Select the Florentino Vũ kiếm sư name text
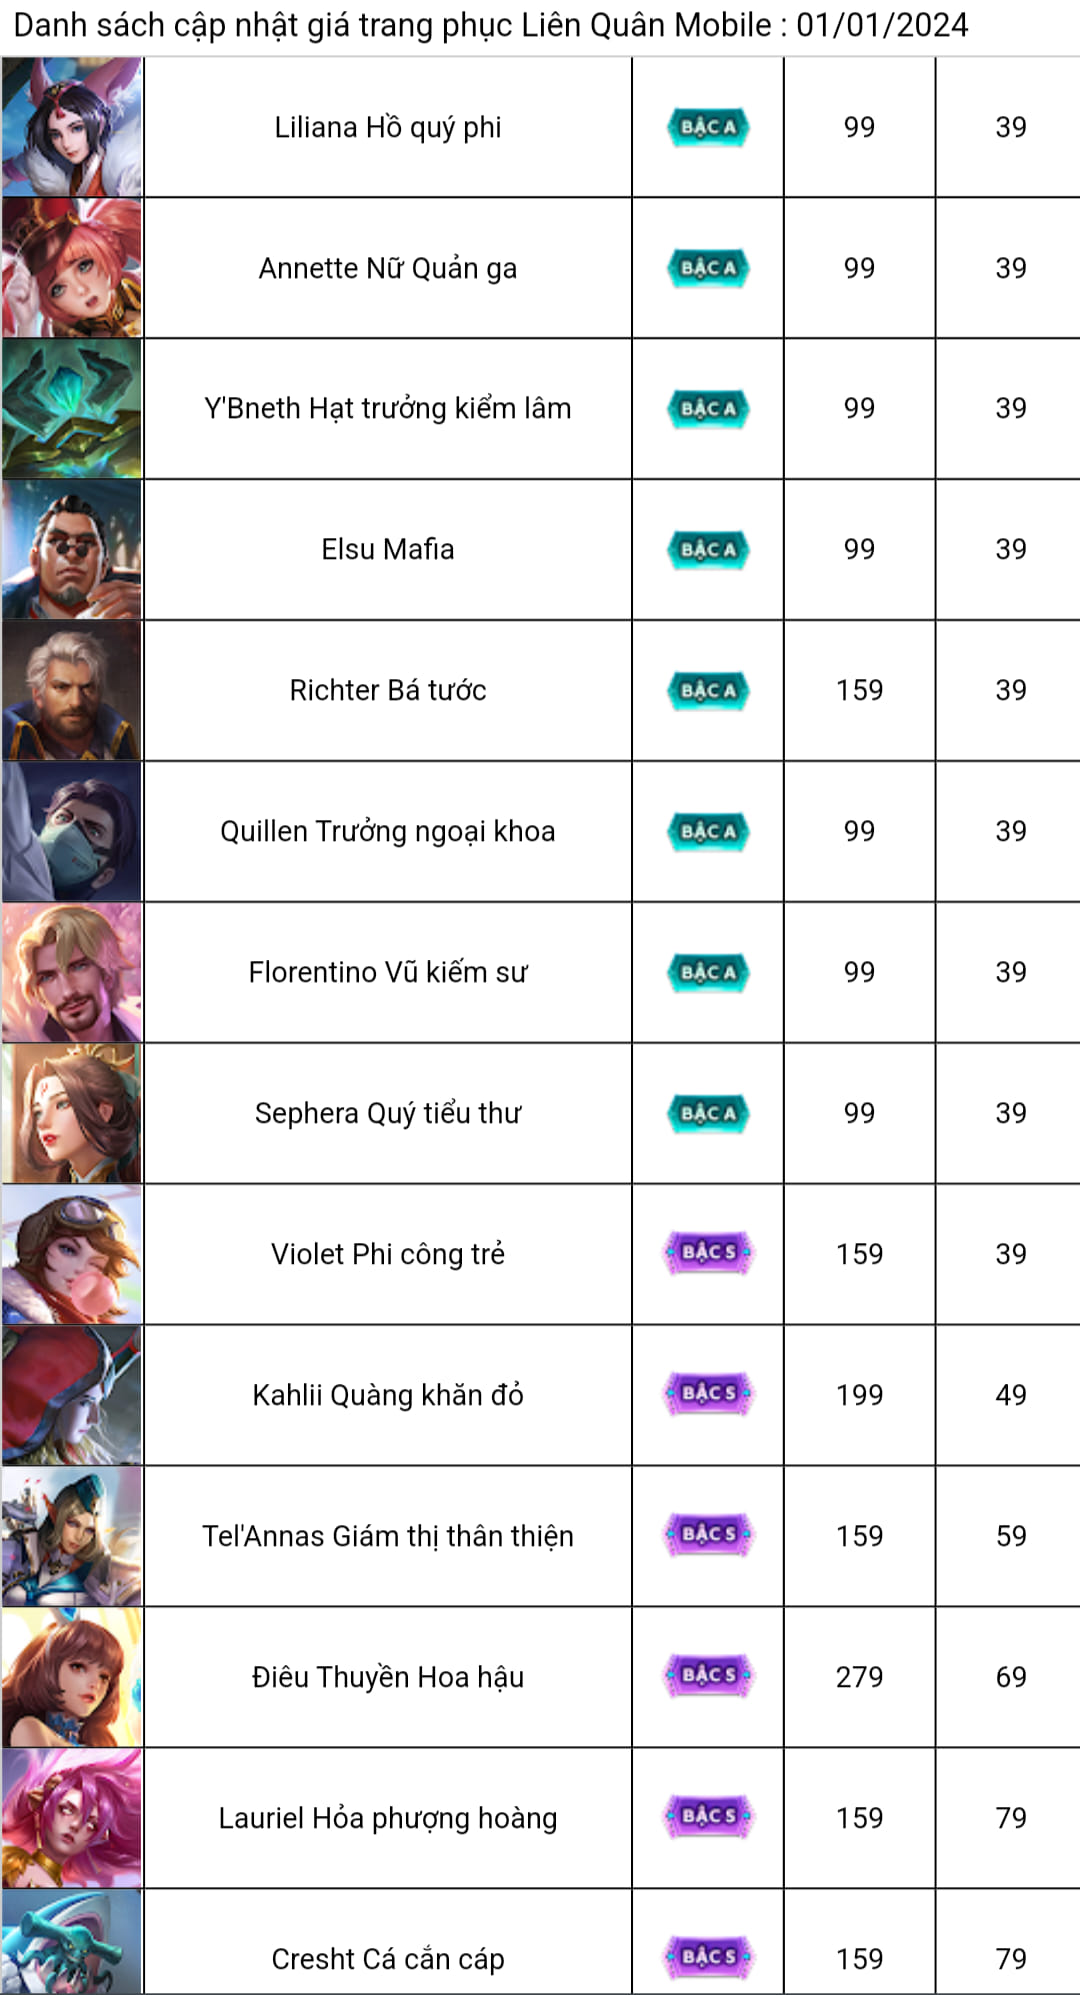This screenshot has width=1080, height=1995. 388,972
